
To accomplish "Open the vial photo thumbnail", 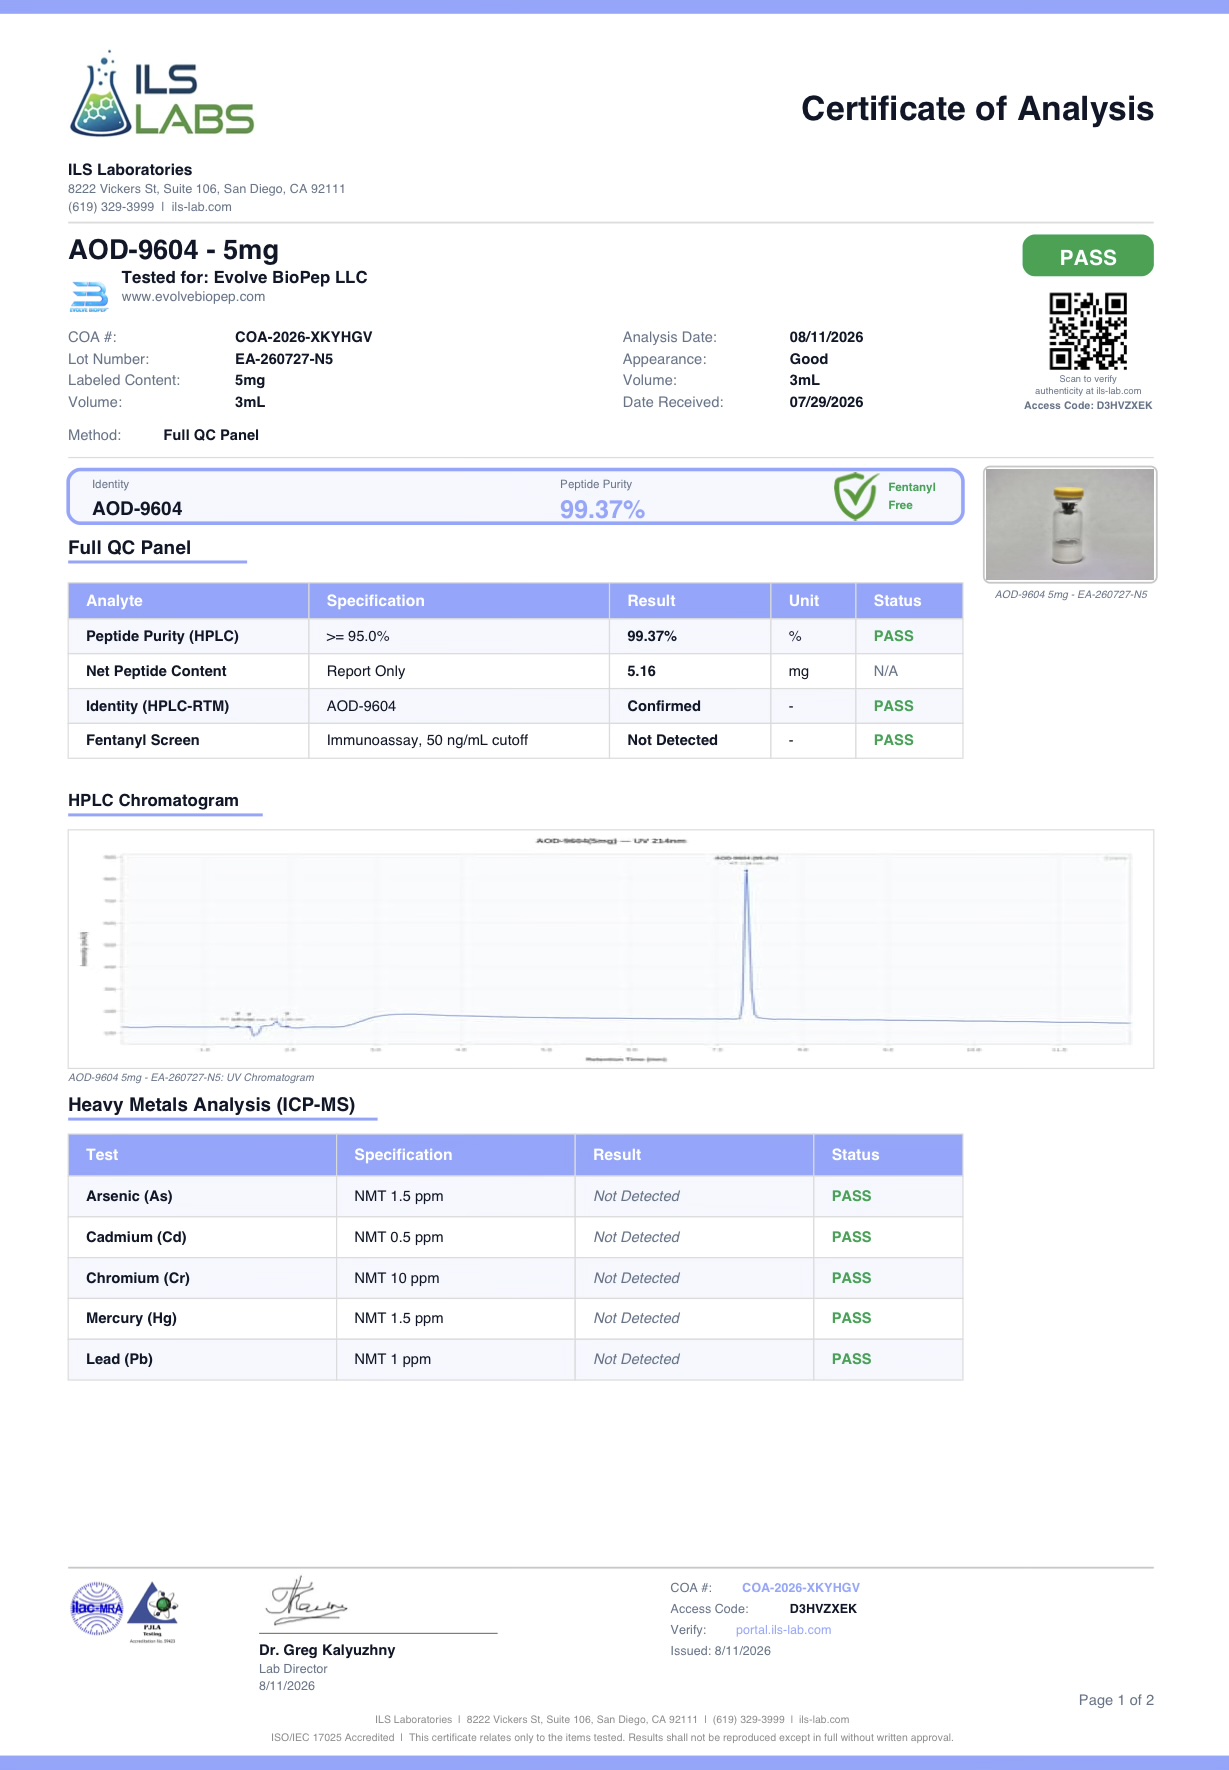I will point(1070,524).
